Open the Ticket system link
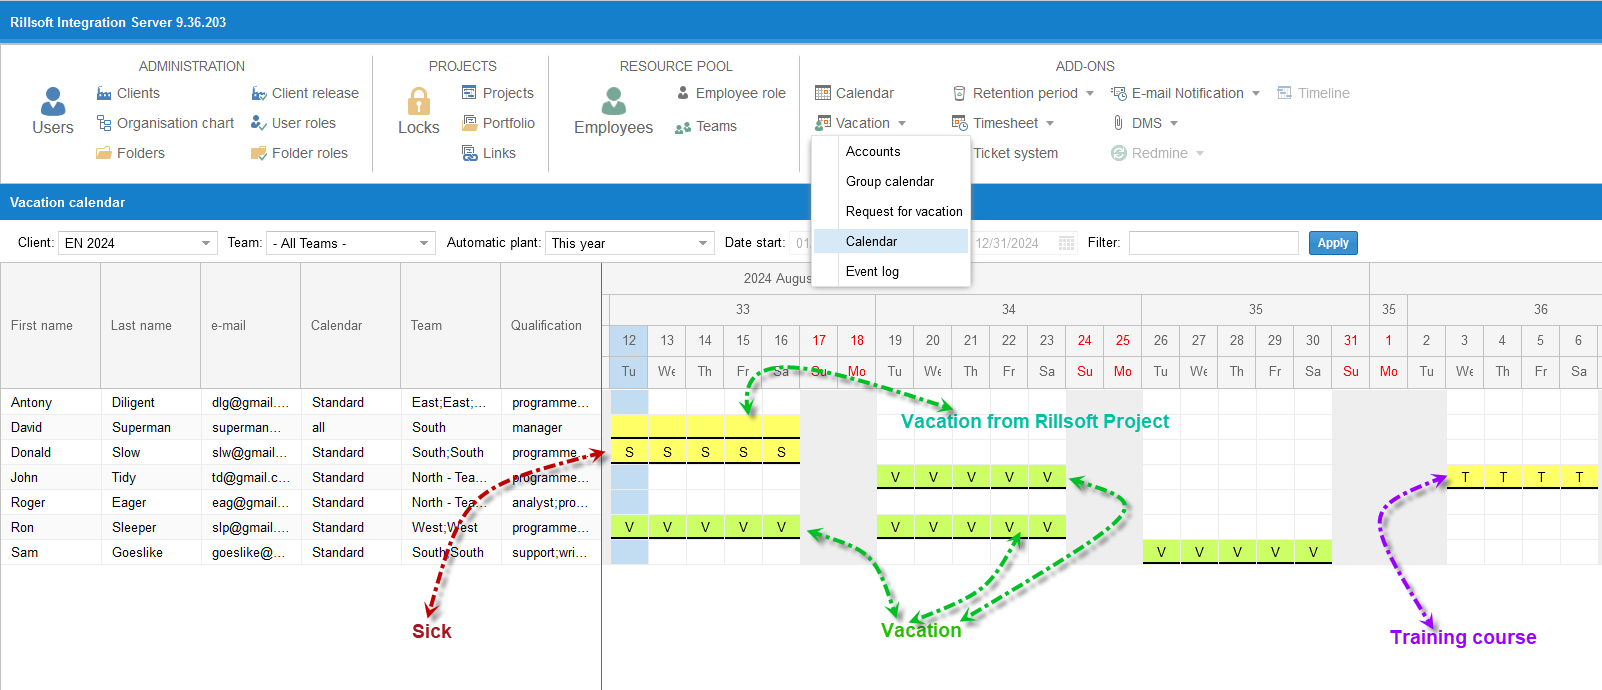1602x690 pixels. (1015, 153)
